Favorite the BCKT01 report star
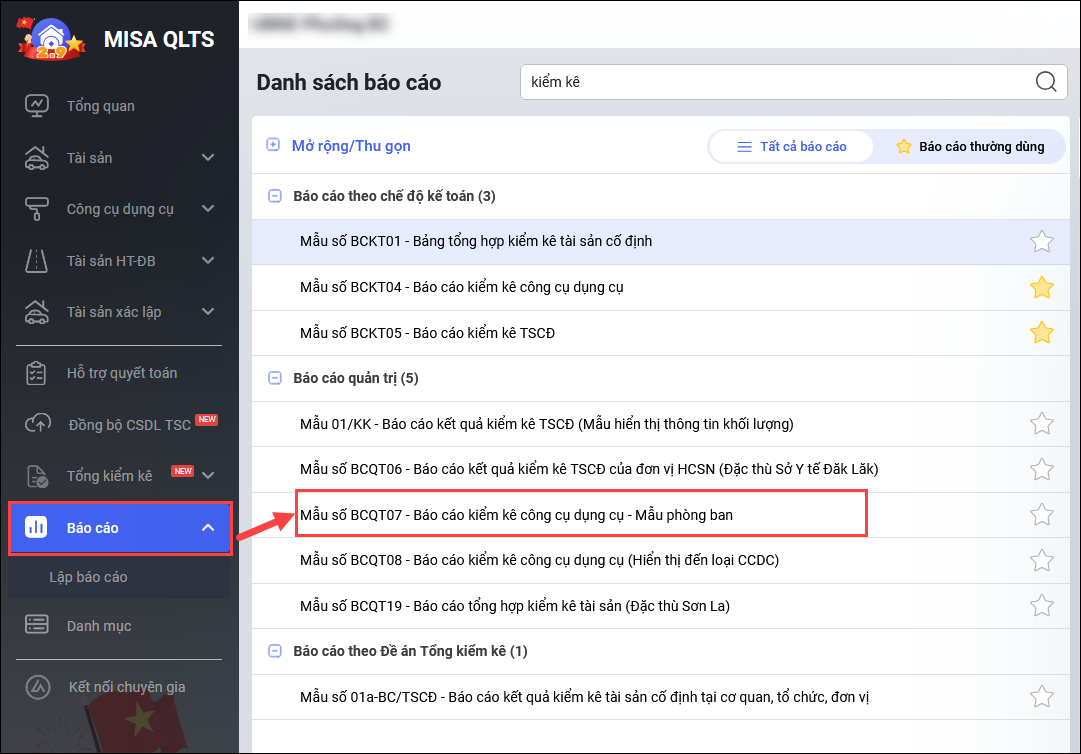Screen dimensions: 1081x754 tap(1041, 241)
